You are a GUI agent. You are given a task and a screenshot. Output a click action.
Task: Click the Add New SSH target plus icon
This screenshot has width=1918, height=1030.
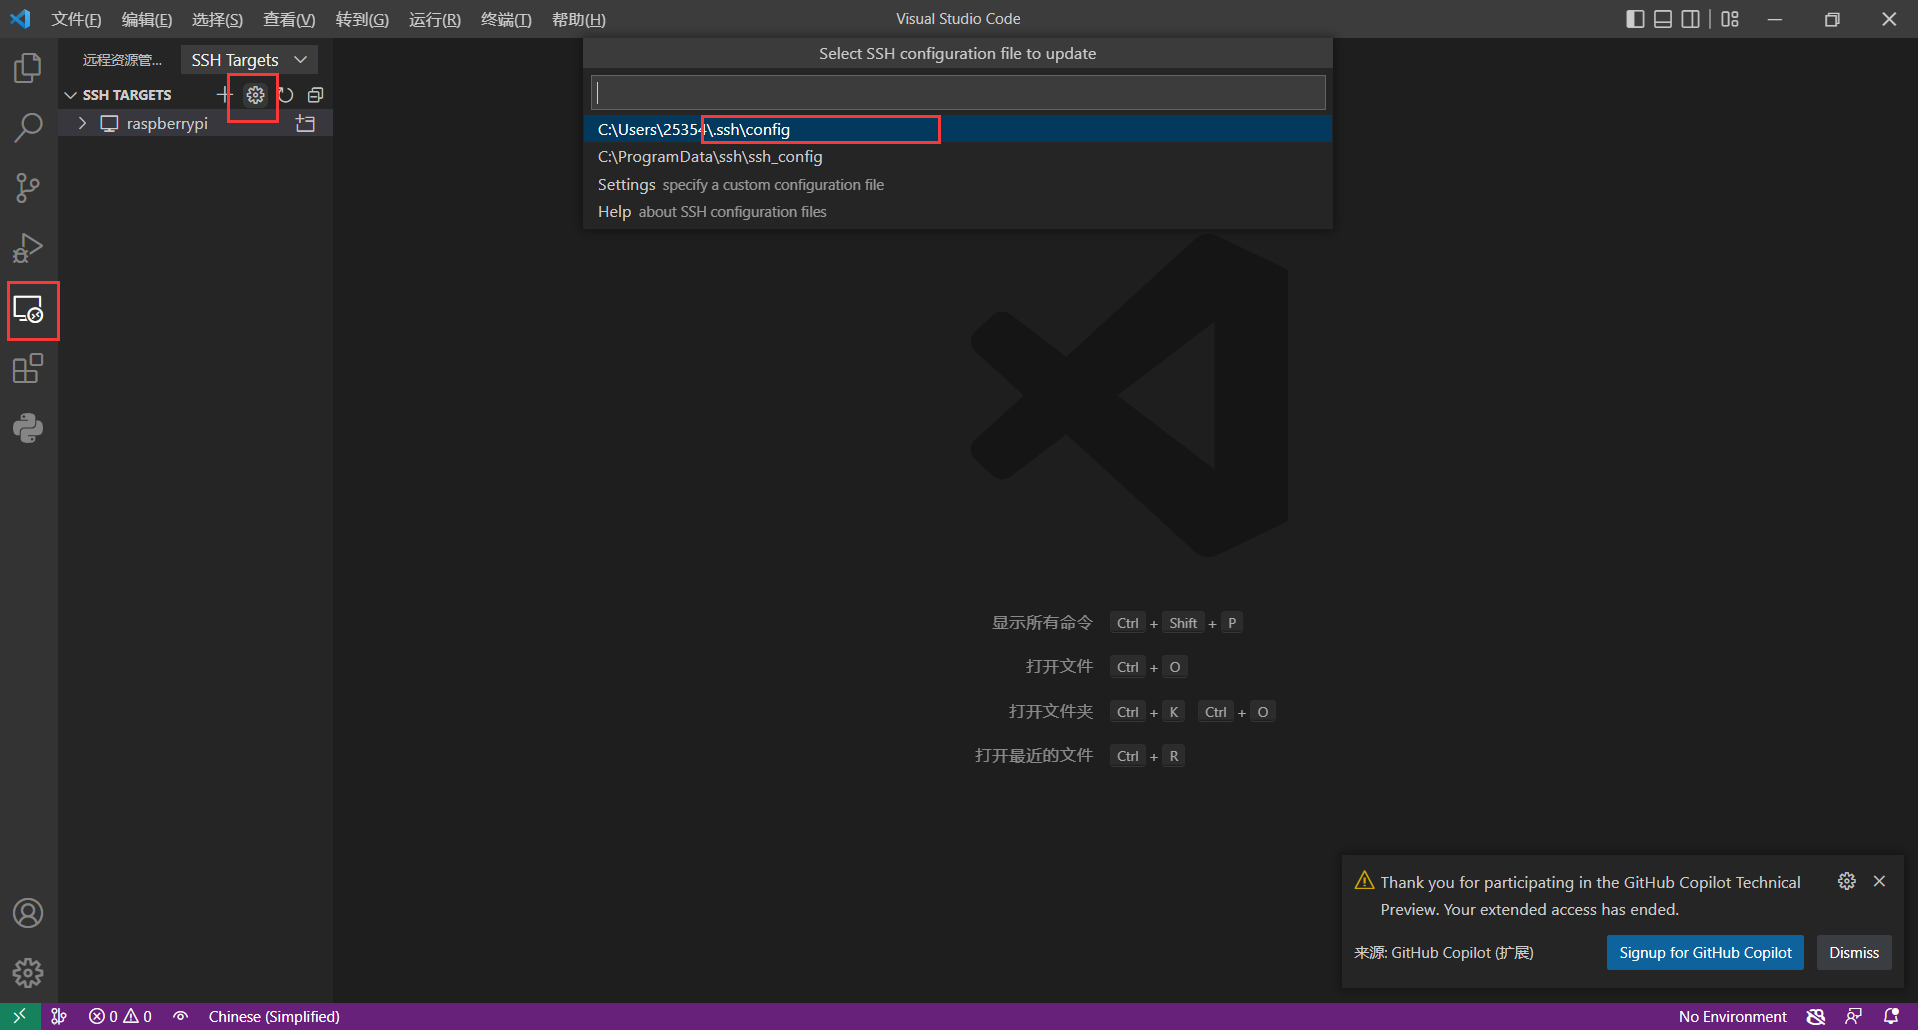tap(224, 95)
